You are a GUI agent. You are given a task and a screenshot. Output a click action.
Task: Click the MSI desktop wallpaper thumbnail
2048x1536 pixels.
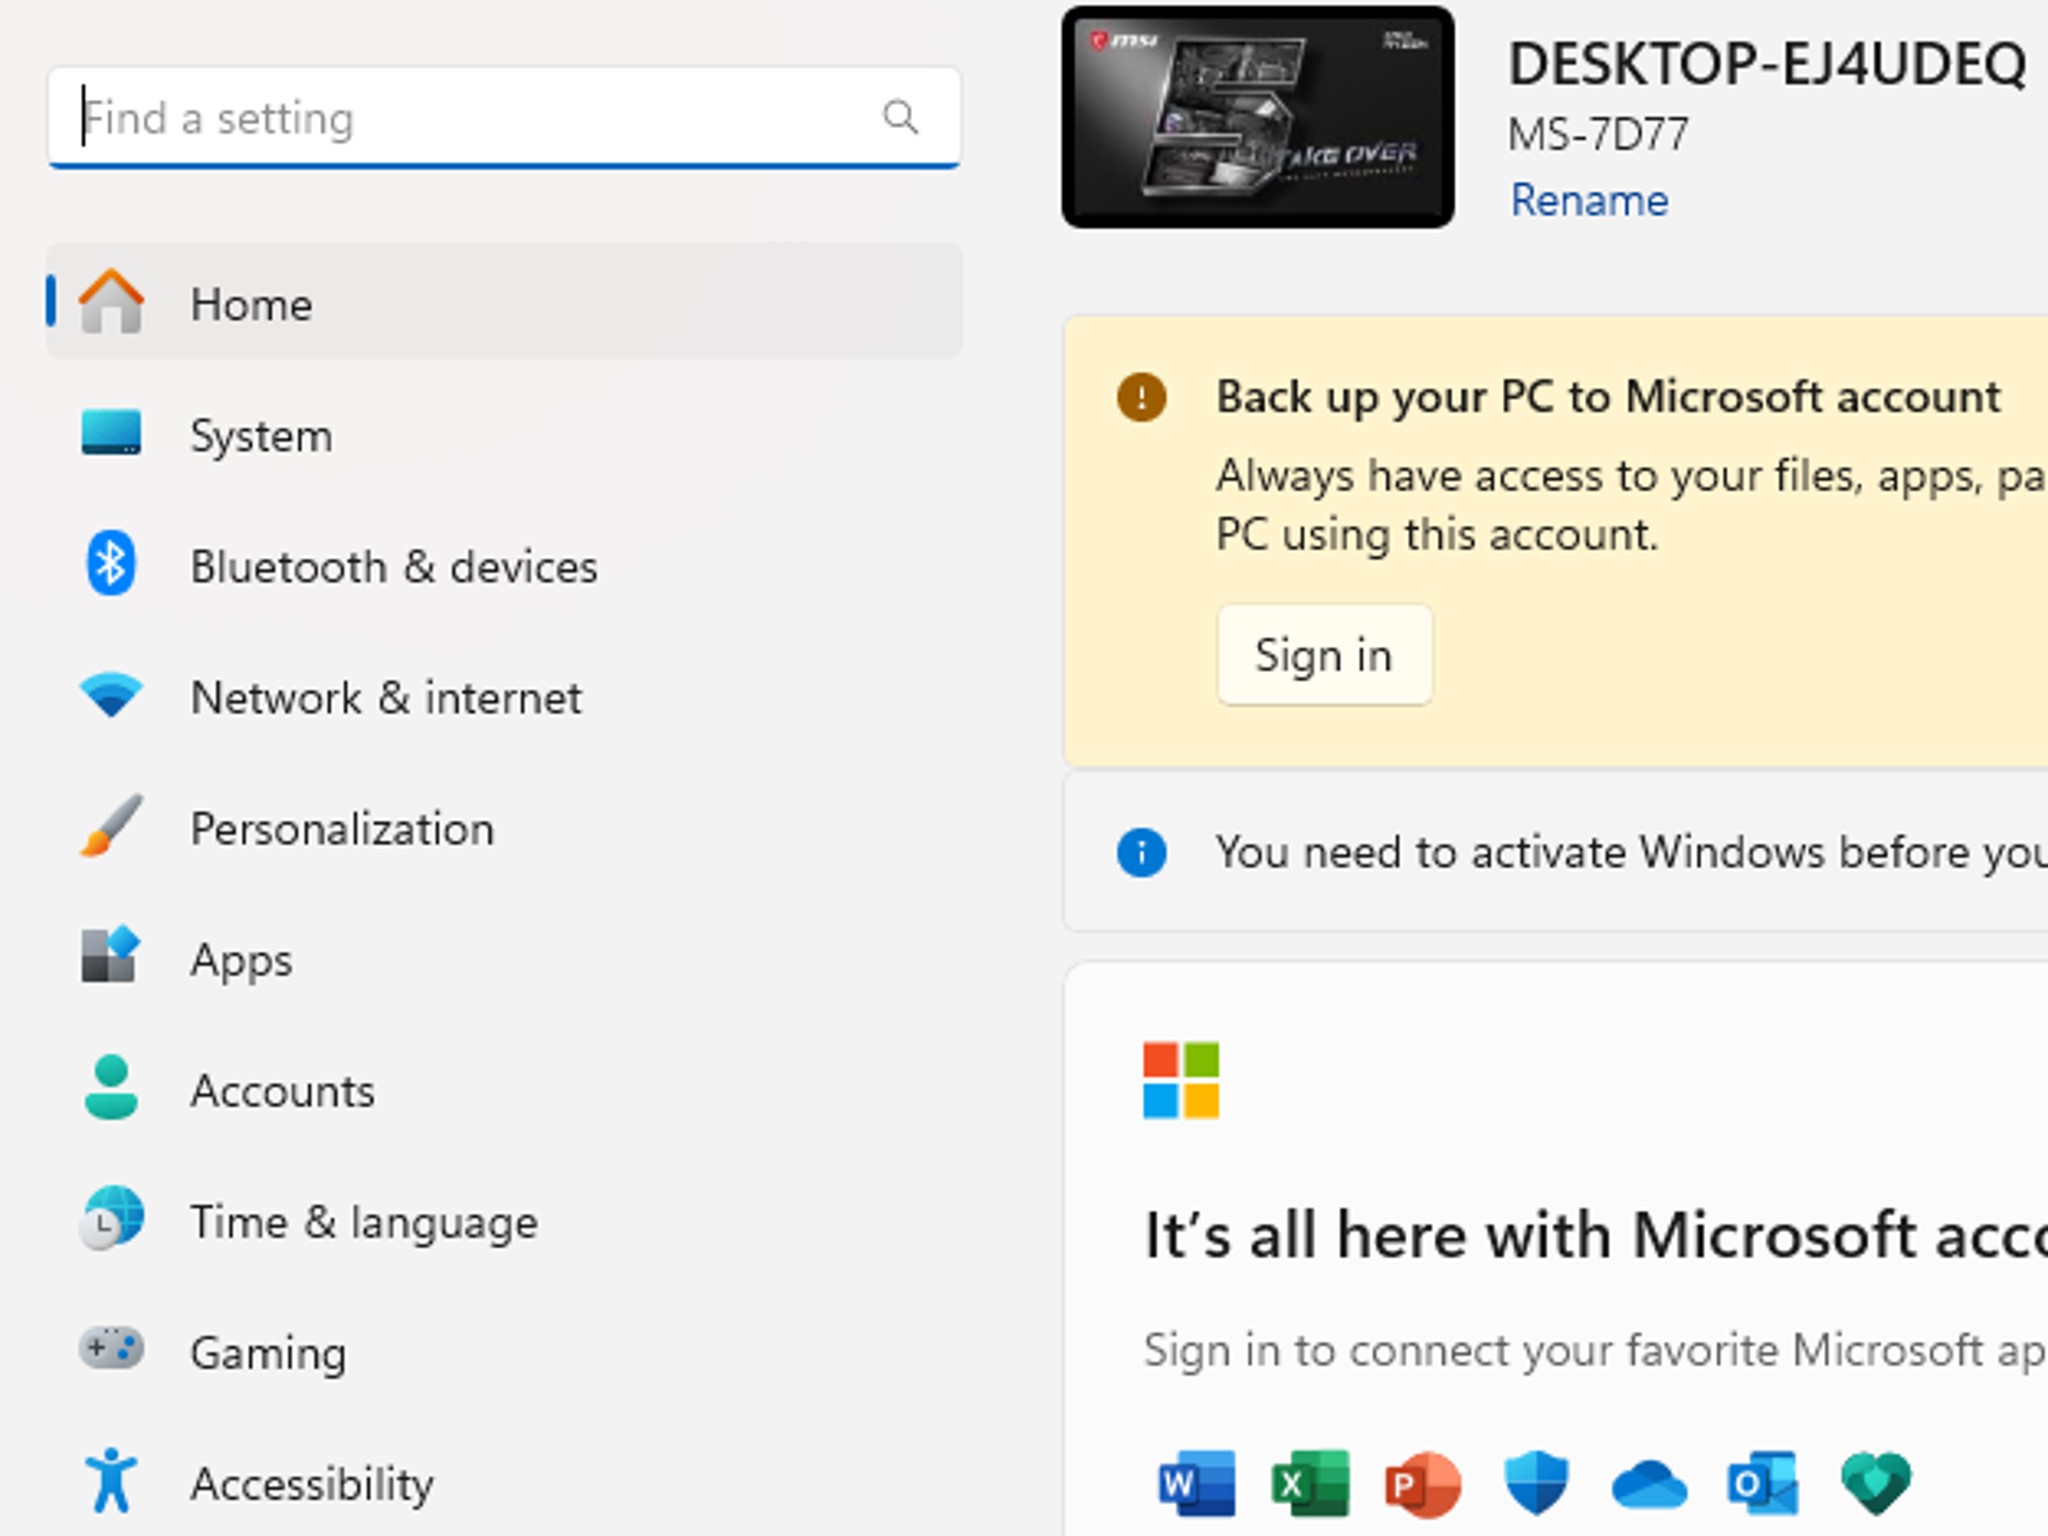pos(1258,117)
